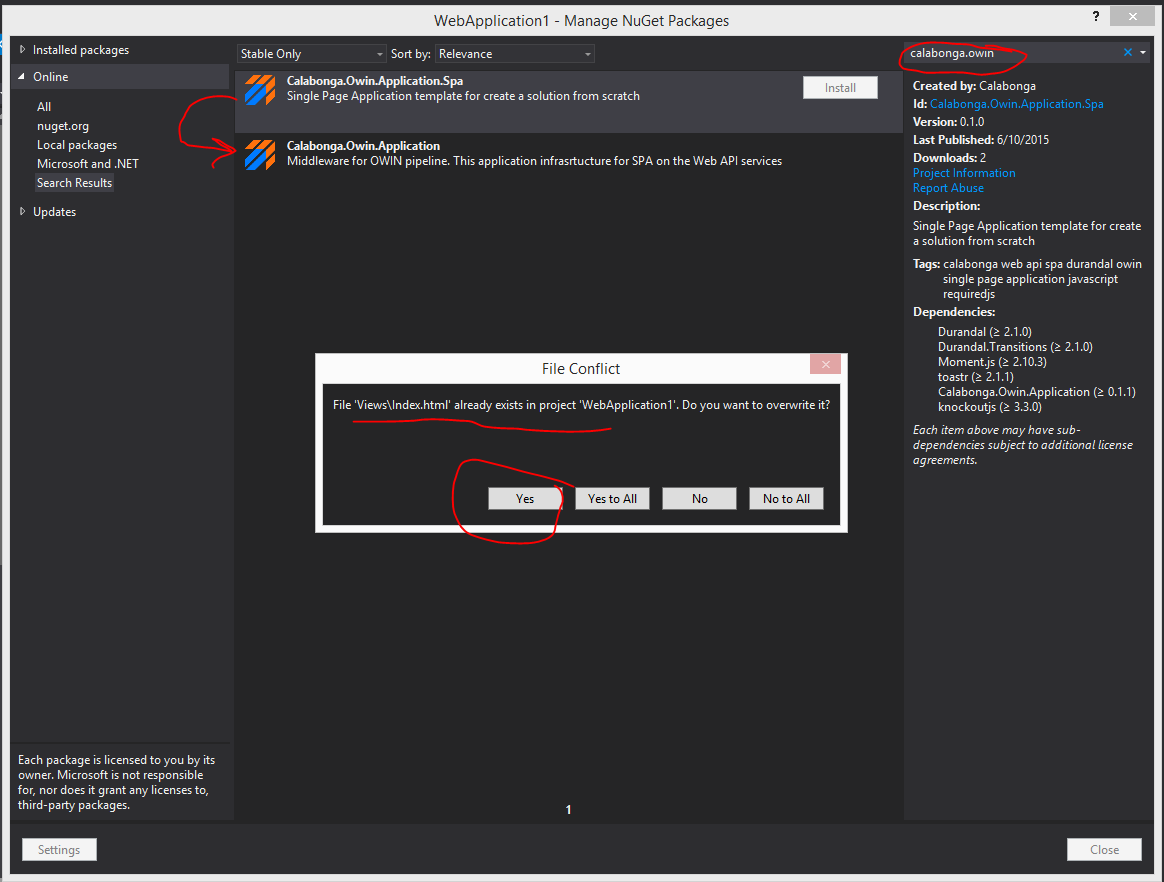Image resolution: width=1164 pixels, height=882 pixels.
Task: Open the Sort by Relevance dropdown
Action: pyautogui.click(x=514, y=53)
